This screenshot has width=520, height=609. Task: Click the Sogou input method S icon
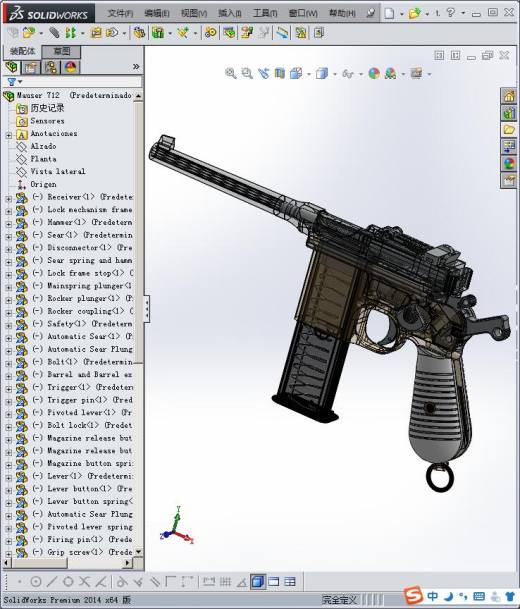[413, 595]
